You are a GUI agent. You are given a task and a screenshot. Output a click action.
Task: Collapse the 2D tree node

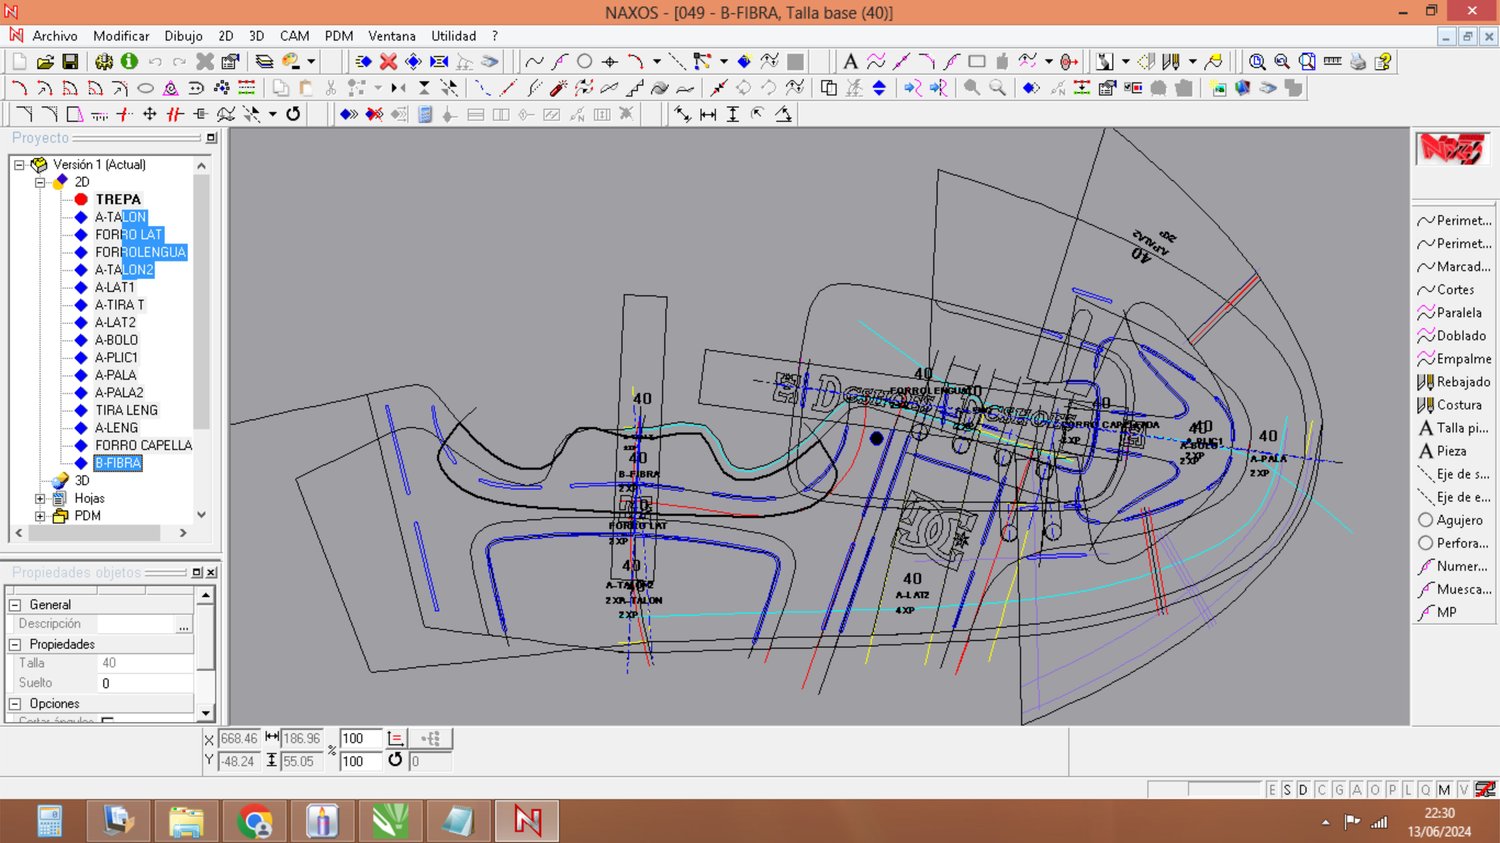(40, 182)
